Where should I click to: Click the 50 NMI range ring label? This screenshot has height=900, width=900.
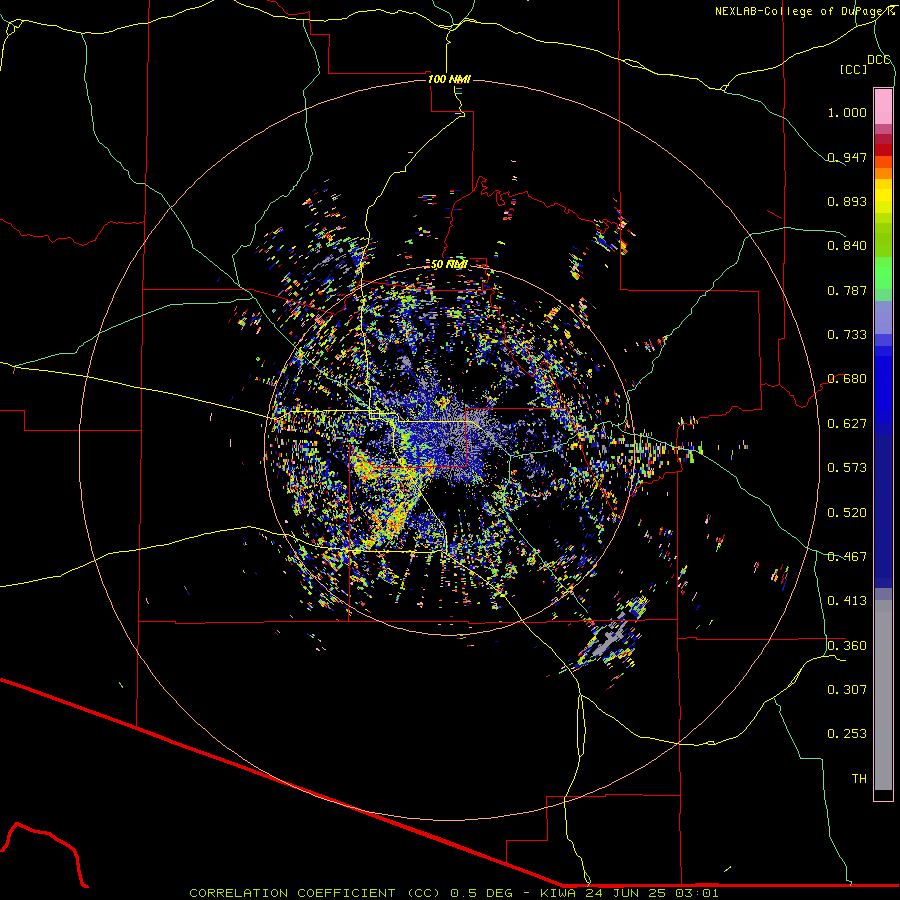[449, 265]
